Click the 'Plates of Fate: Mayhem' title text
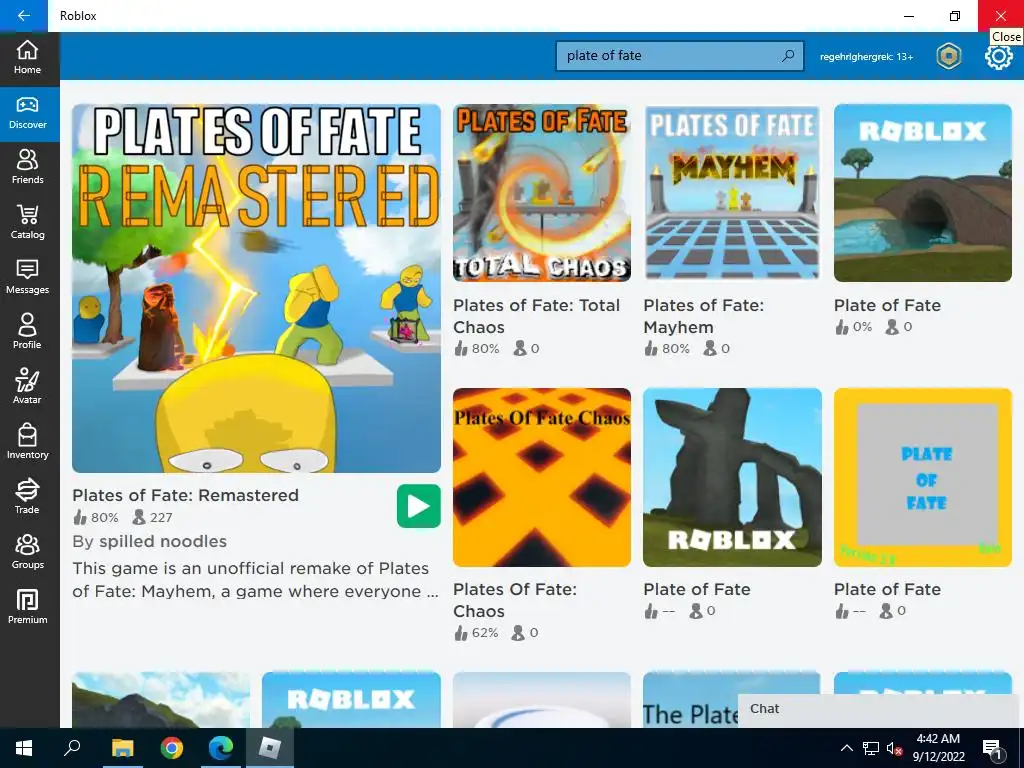The height and width of the screenshot is (768, 1024). pos(703,316)
